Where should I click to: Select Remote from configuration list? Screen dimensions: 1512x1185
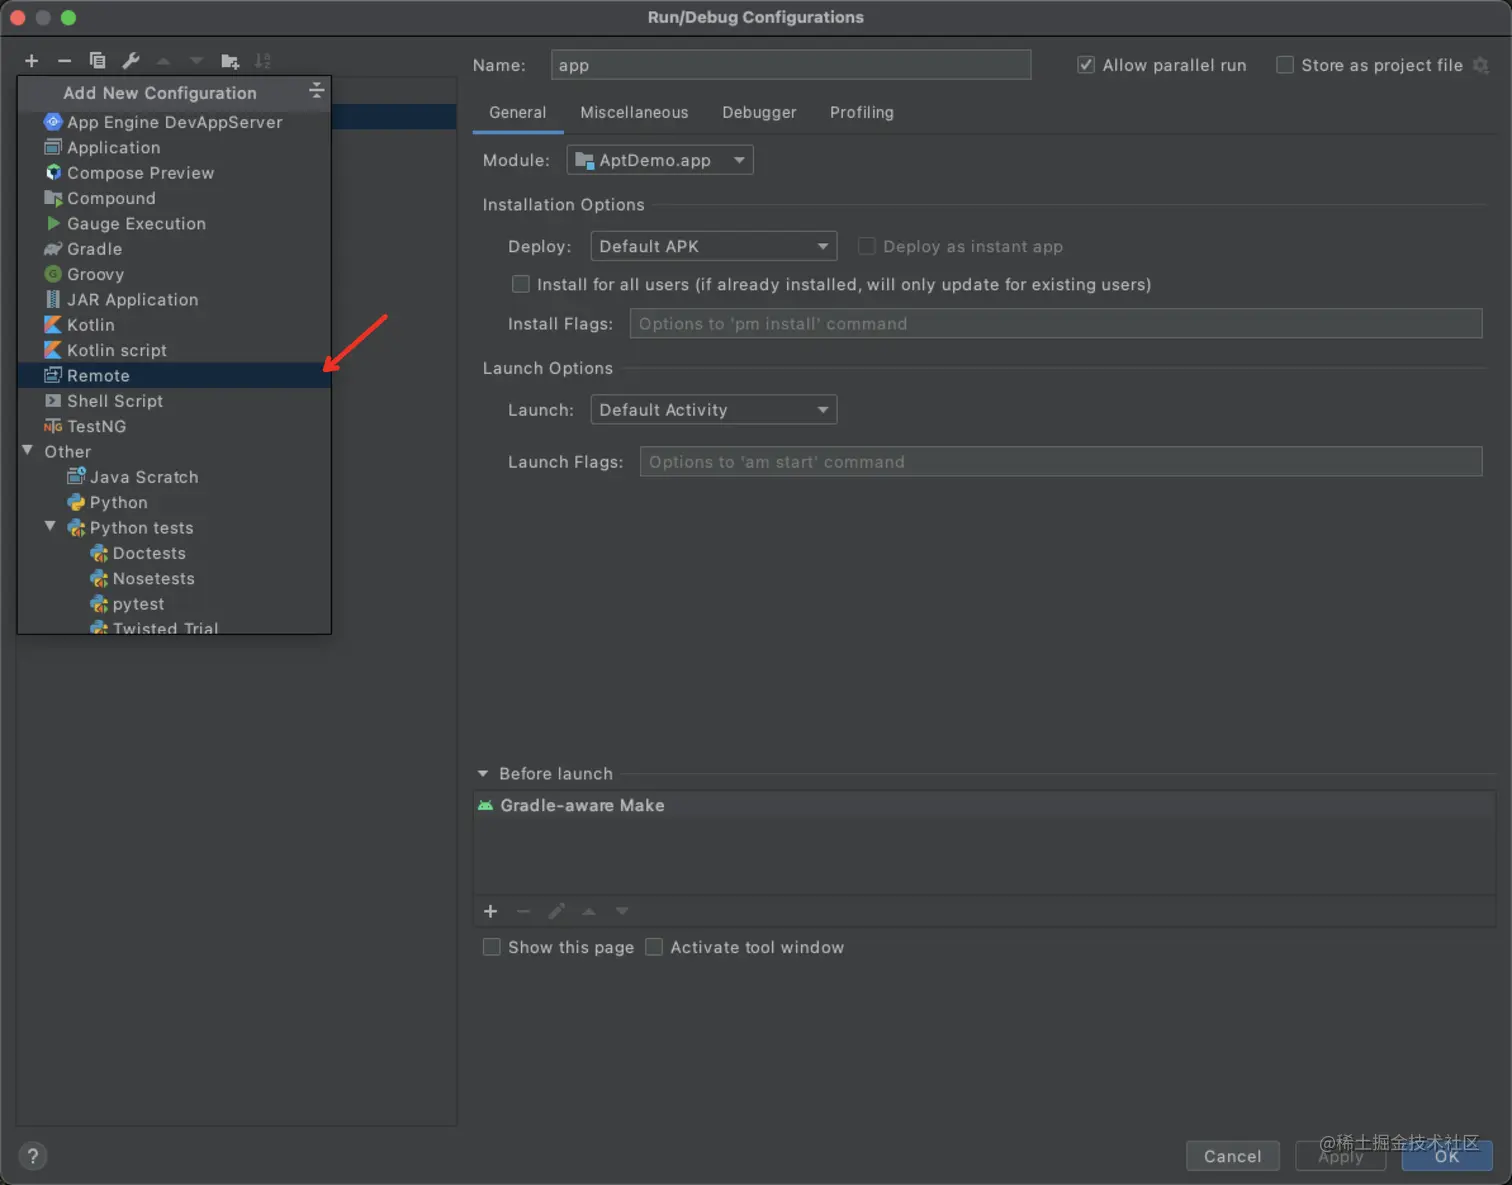98,376
